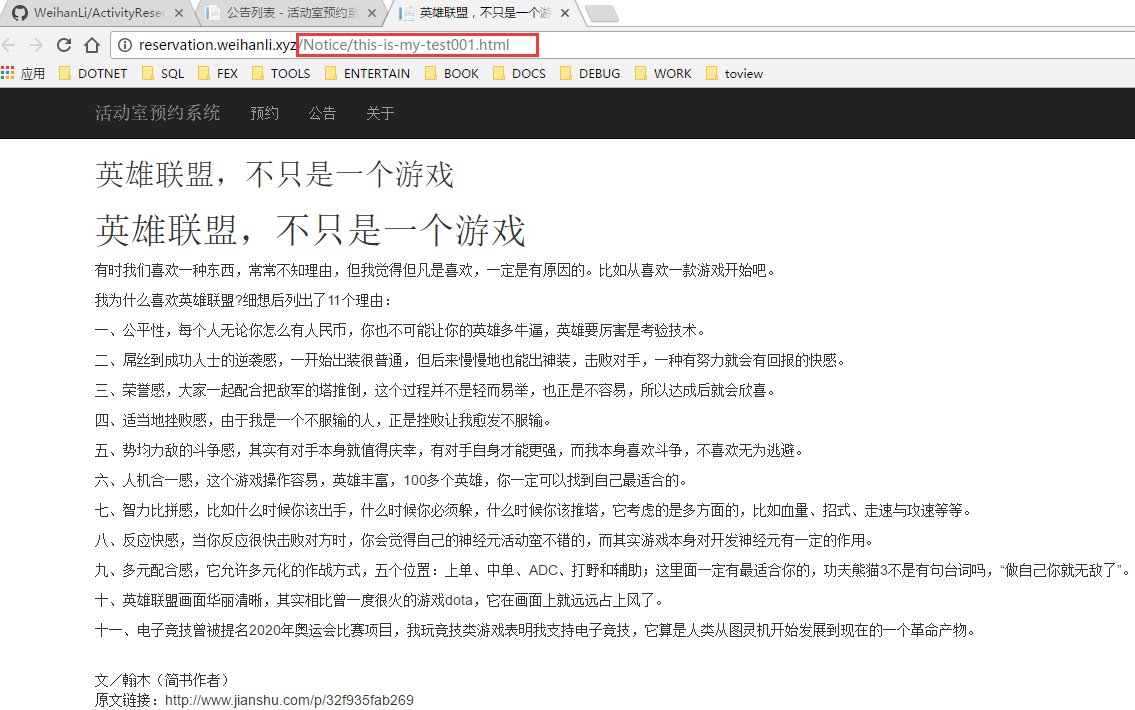The width and height of the screenshot is (1135, 710).
Task: Open the Apps grid shortcut in bookmarks bar
Action: pyautogui.click(x=23, y=73)
